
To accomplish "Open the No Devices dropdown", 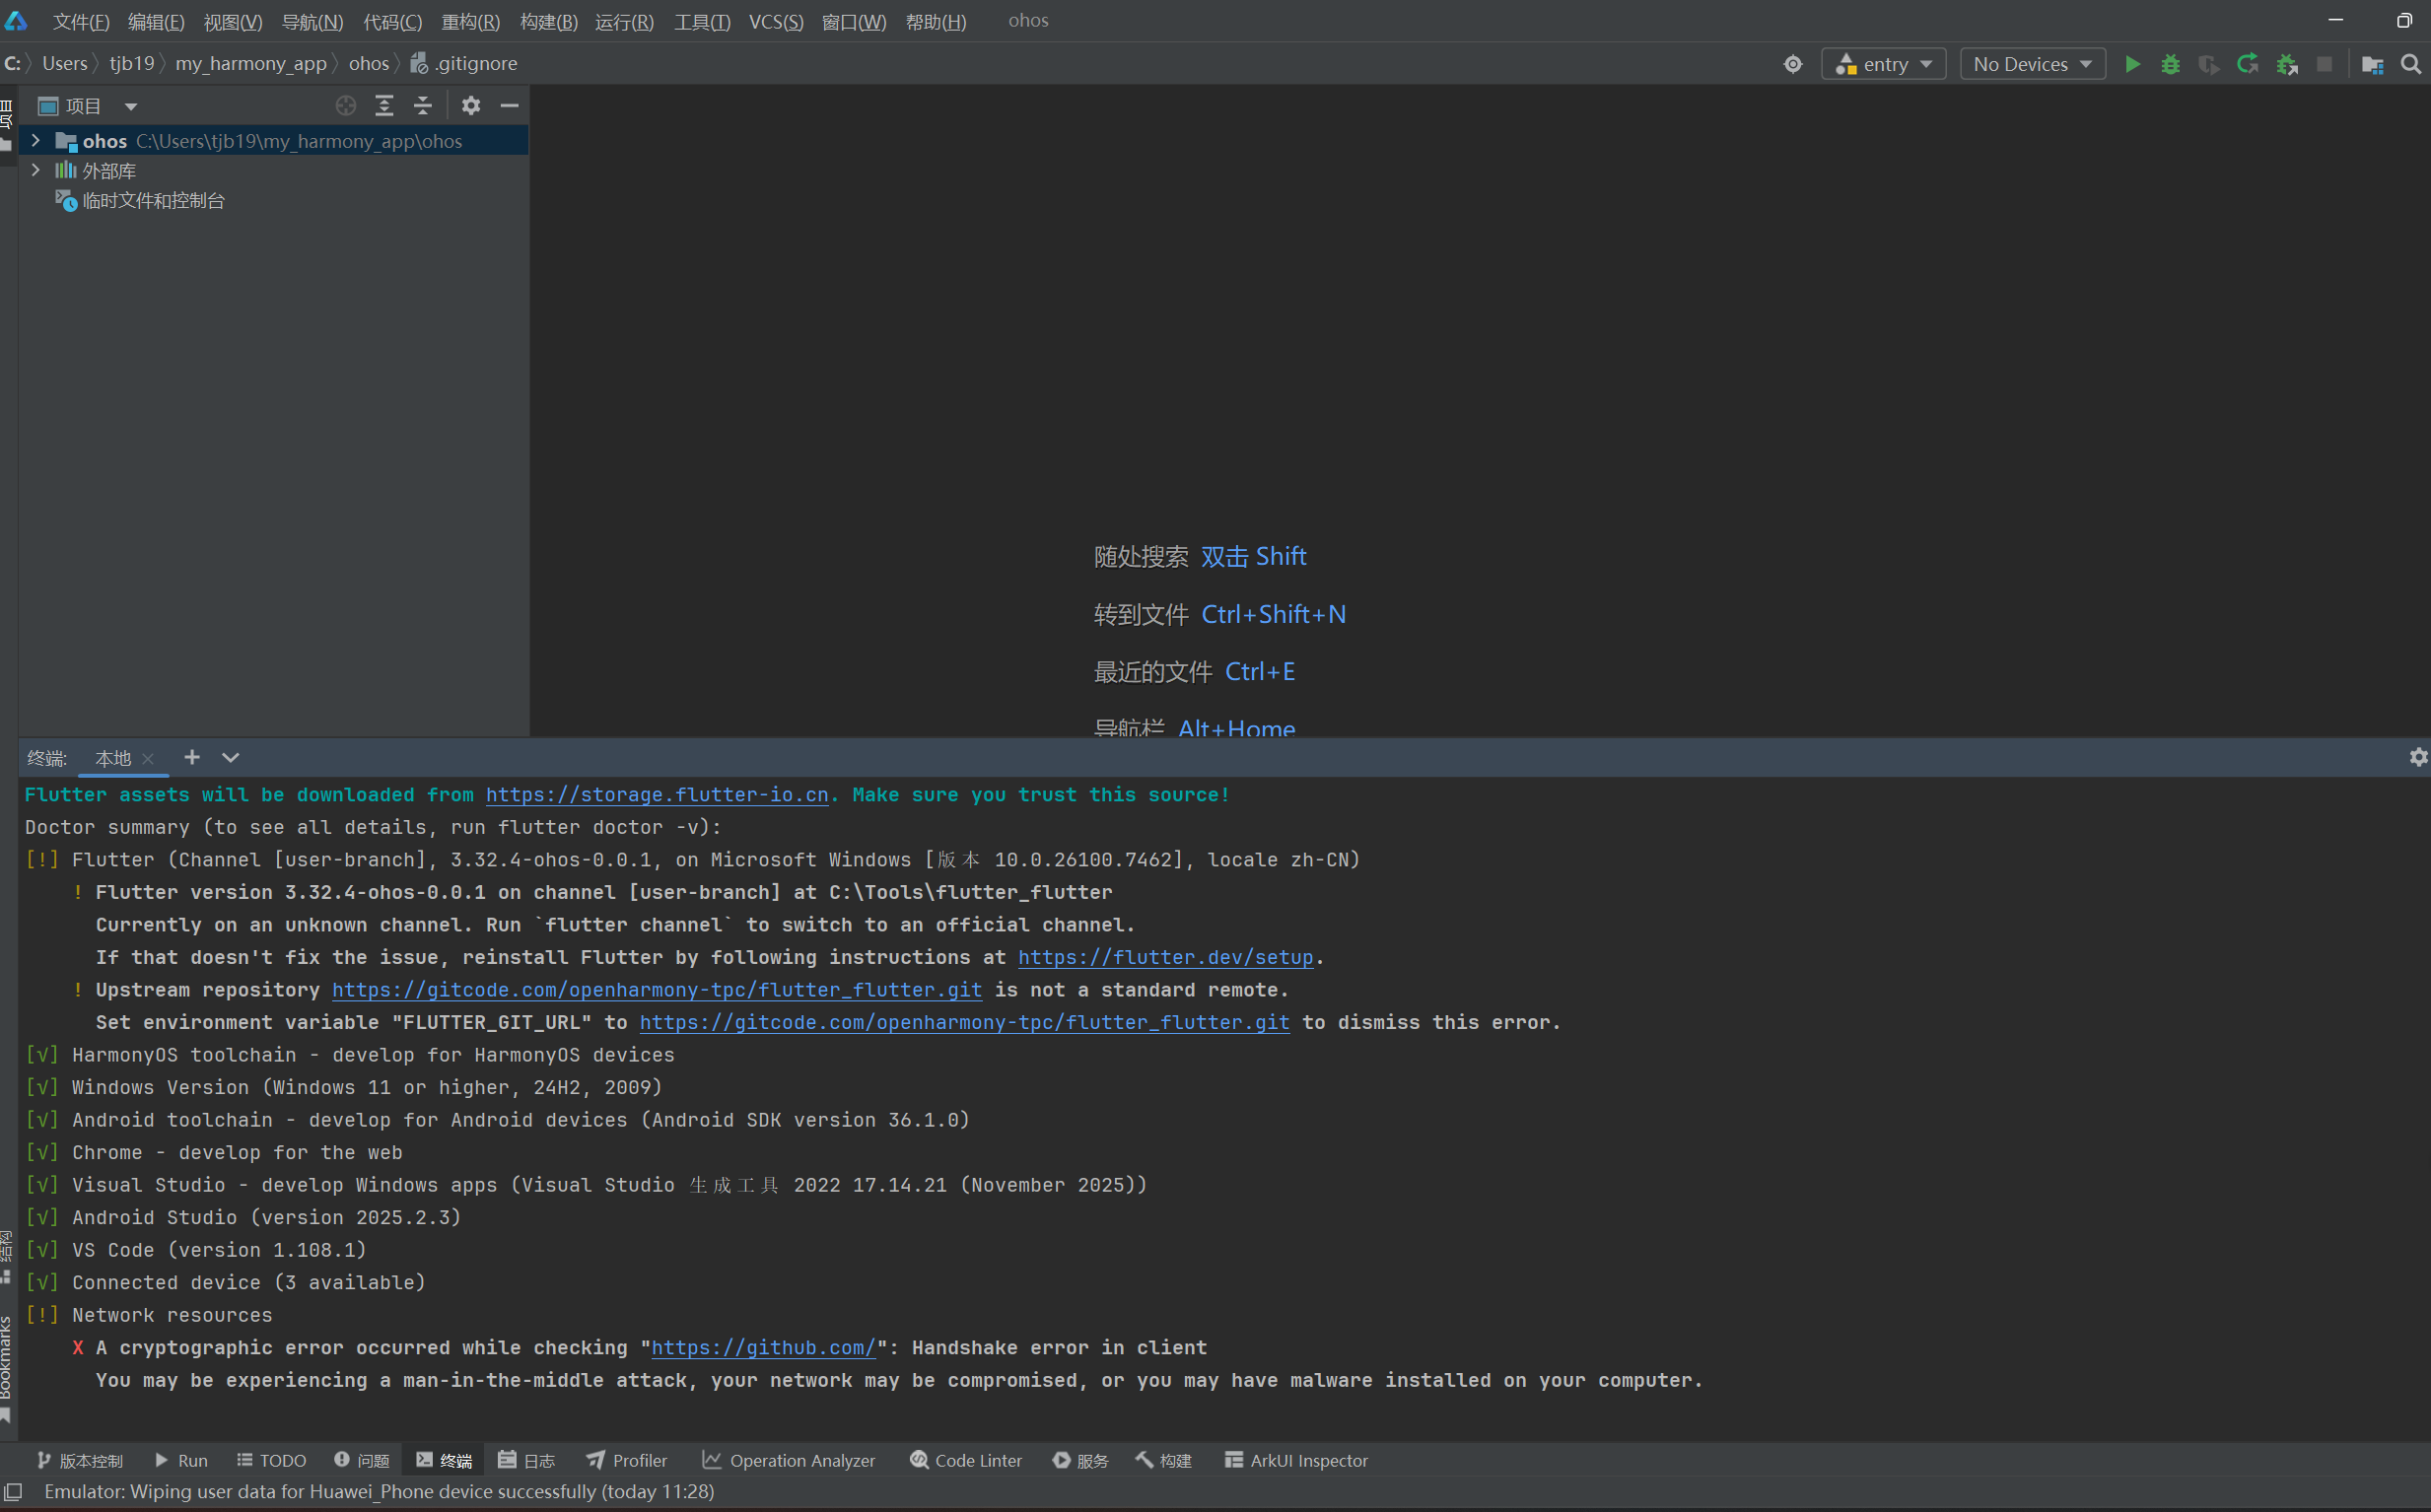I will pyautogui.click(x=2031, y=64).
